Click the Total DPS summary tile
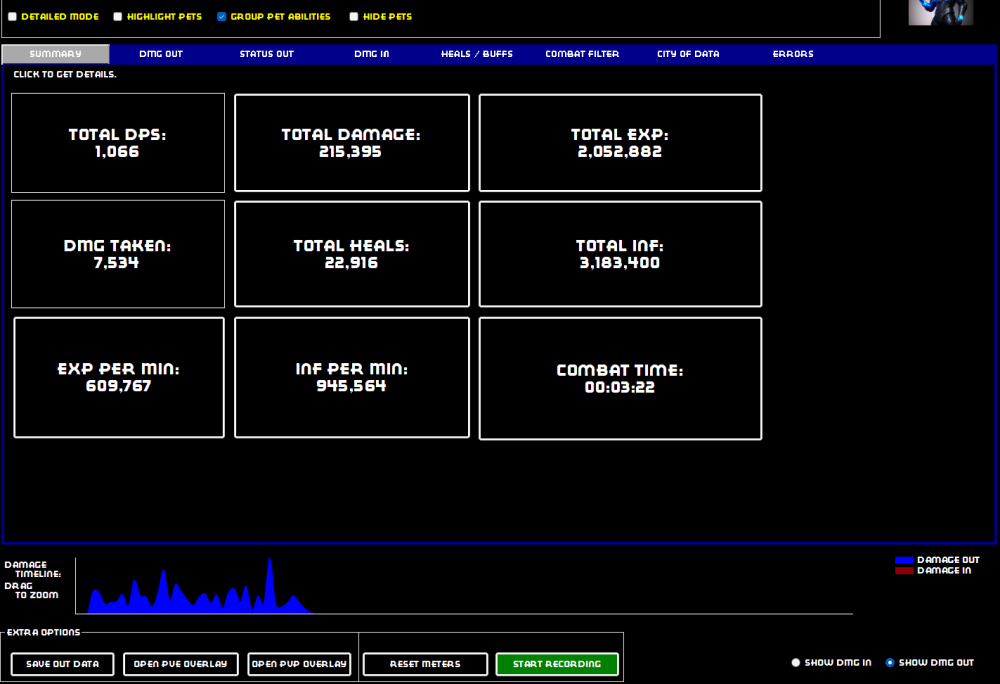 [x=118, y=143]
